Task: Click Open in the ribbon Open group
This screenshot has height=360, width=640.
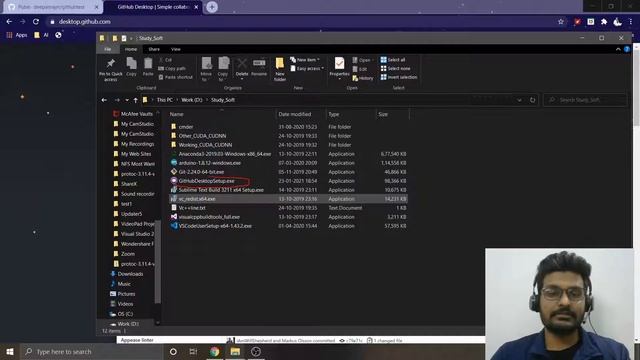Action: click(x=362, y=60)
